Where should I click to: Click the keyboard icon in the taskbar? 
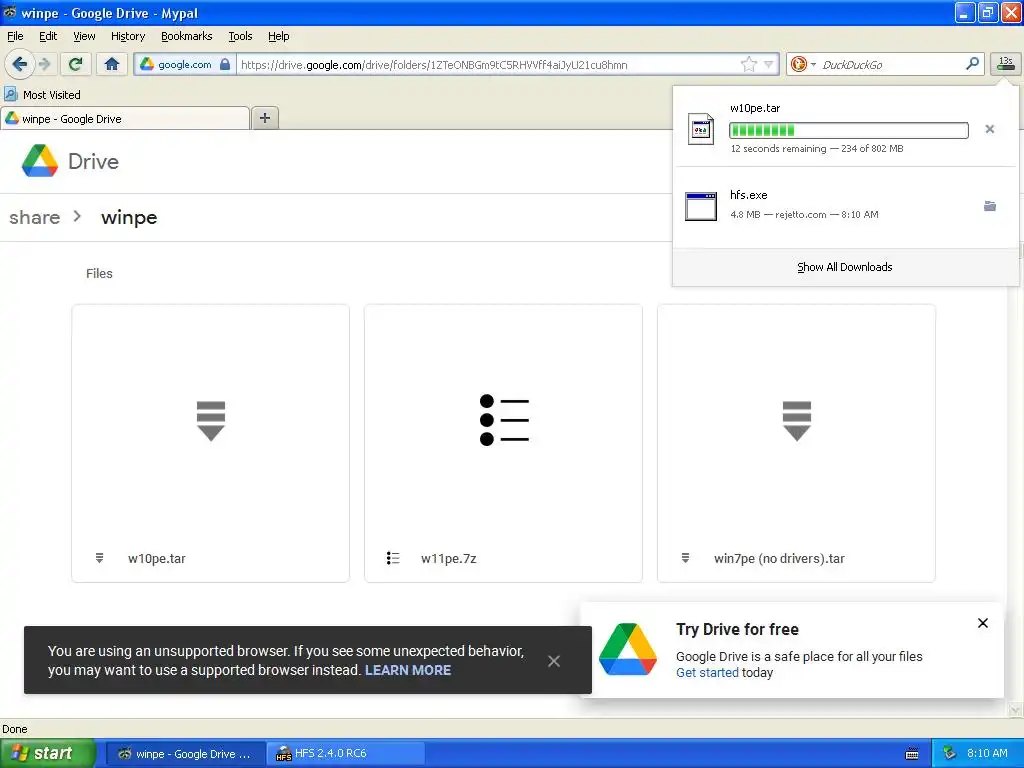[x=912, y=754]
